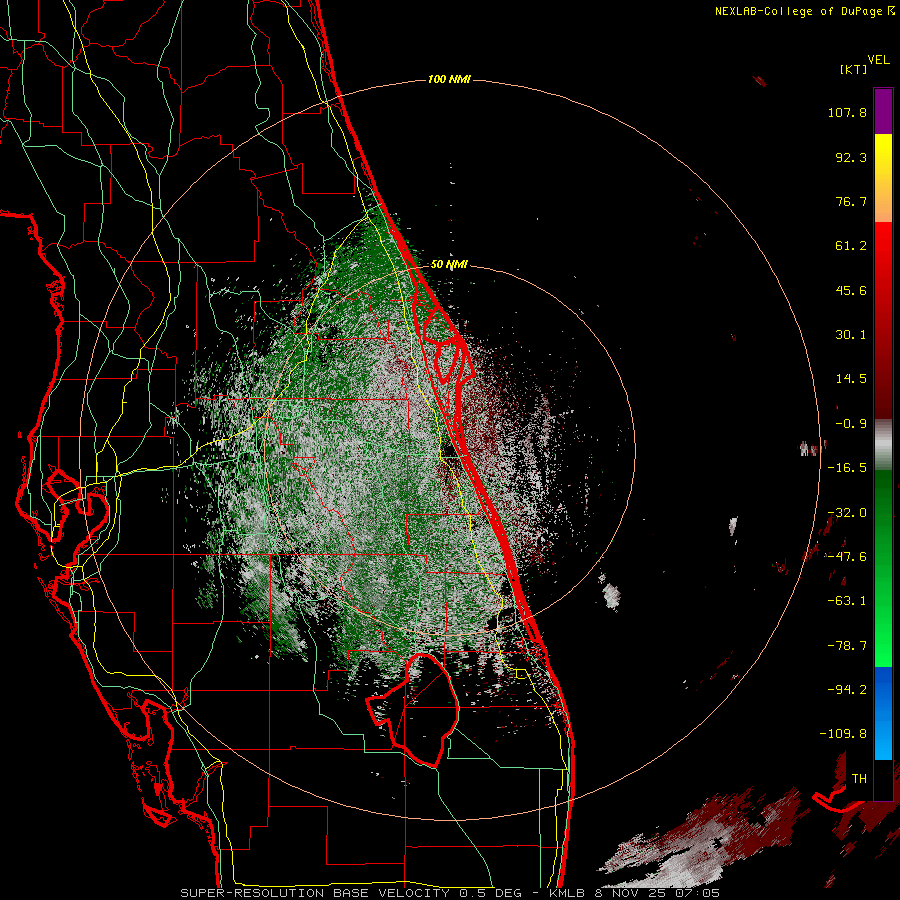Click the TH threshold label
This screenshot has width=900, height=900.
point(859,778)
